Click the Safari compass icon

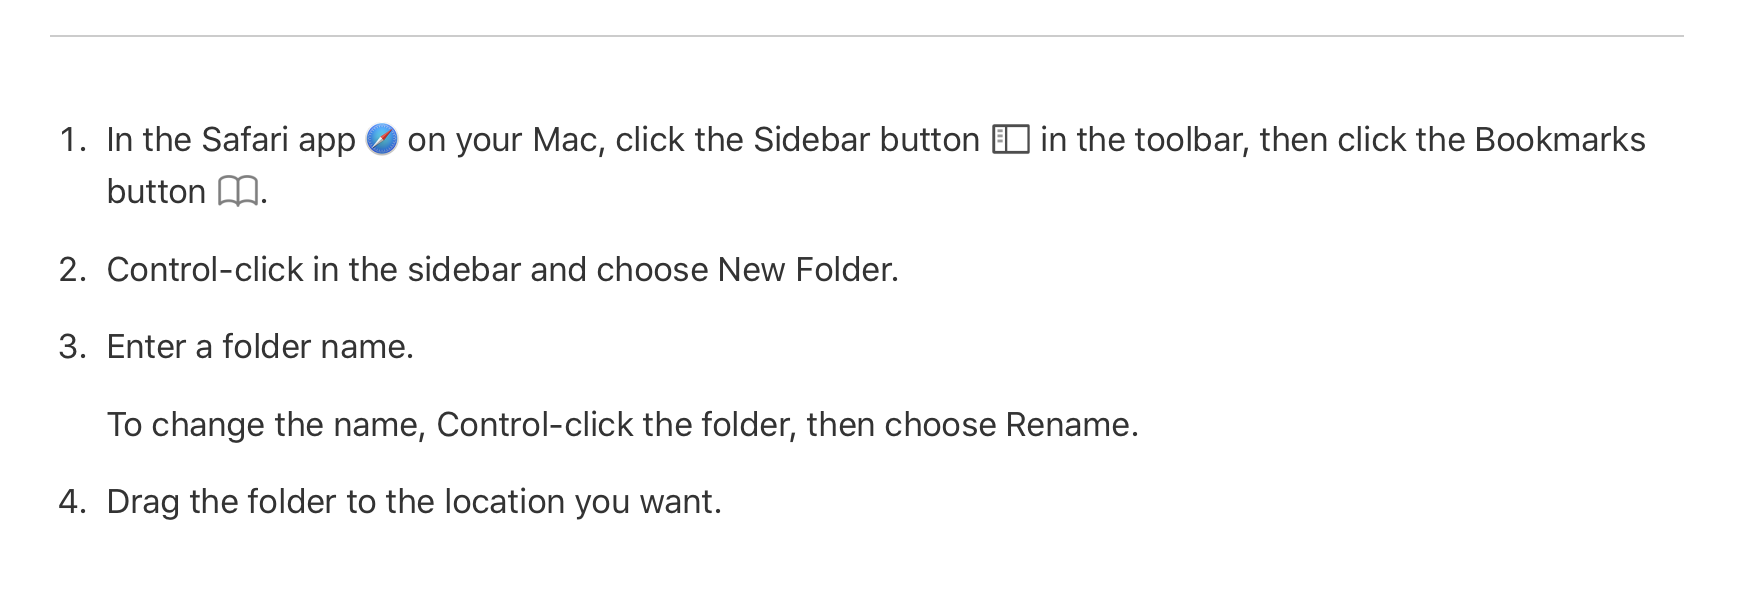382,139
